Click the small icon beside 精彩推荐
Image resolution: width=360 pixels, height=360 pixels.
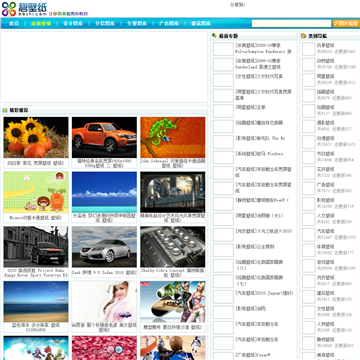click(5, 110)
